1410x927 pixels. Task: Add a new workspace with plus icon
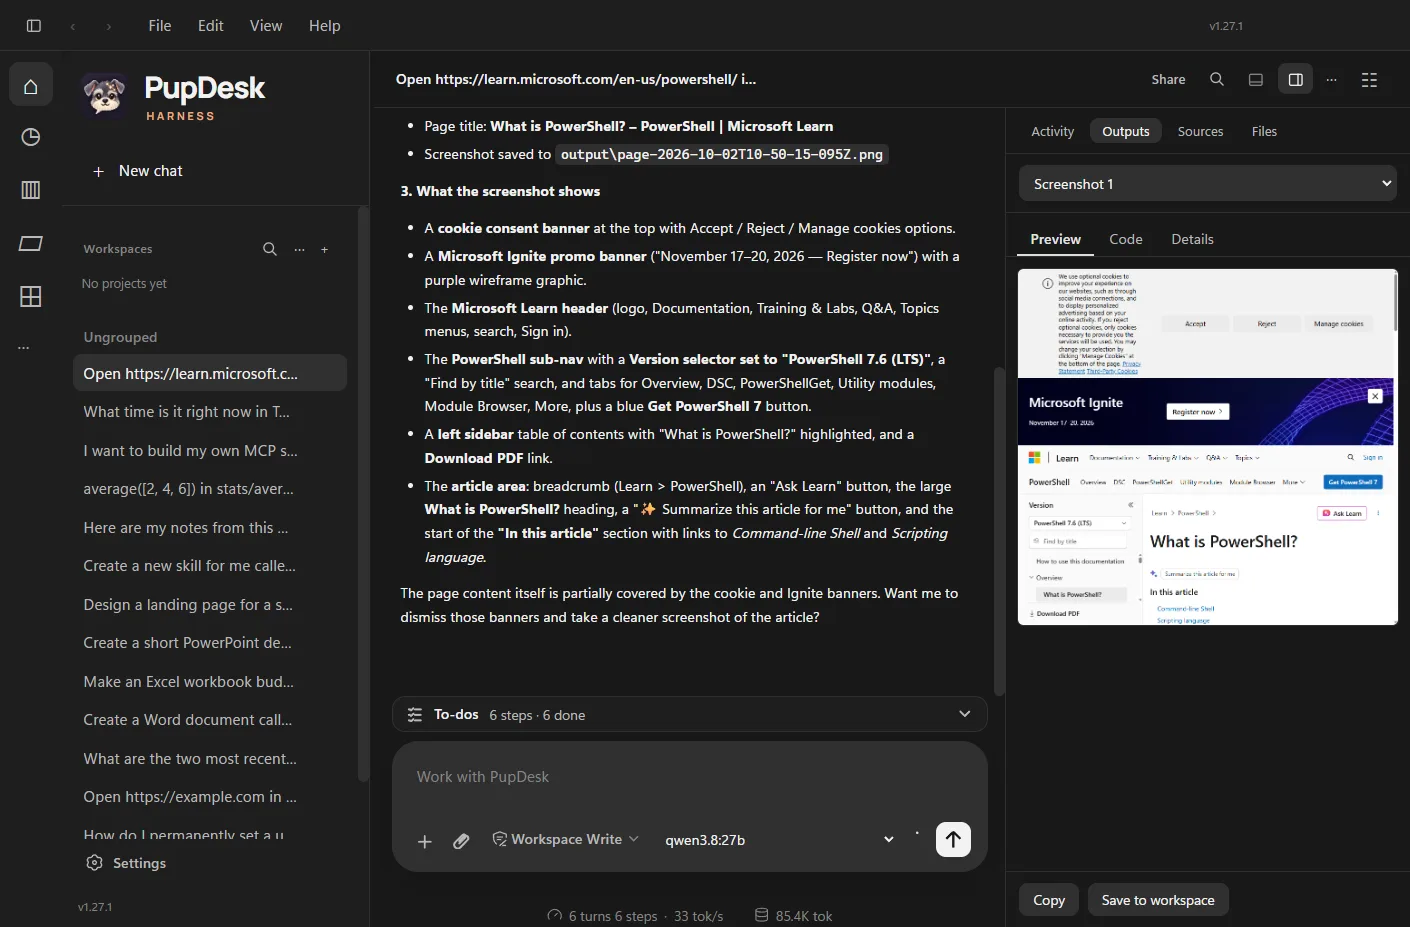(x=325, y=249)
